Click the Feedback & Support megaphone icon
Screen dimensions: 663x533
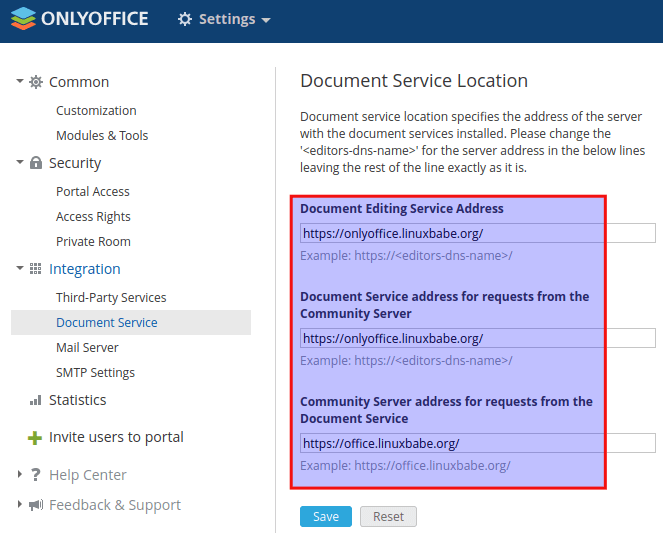point(36,505)
